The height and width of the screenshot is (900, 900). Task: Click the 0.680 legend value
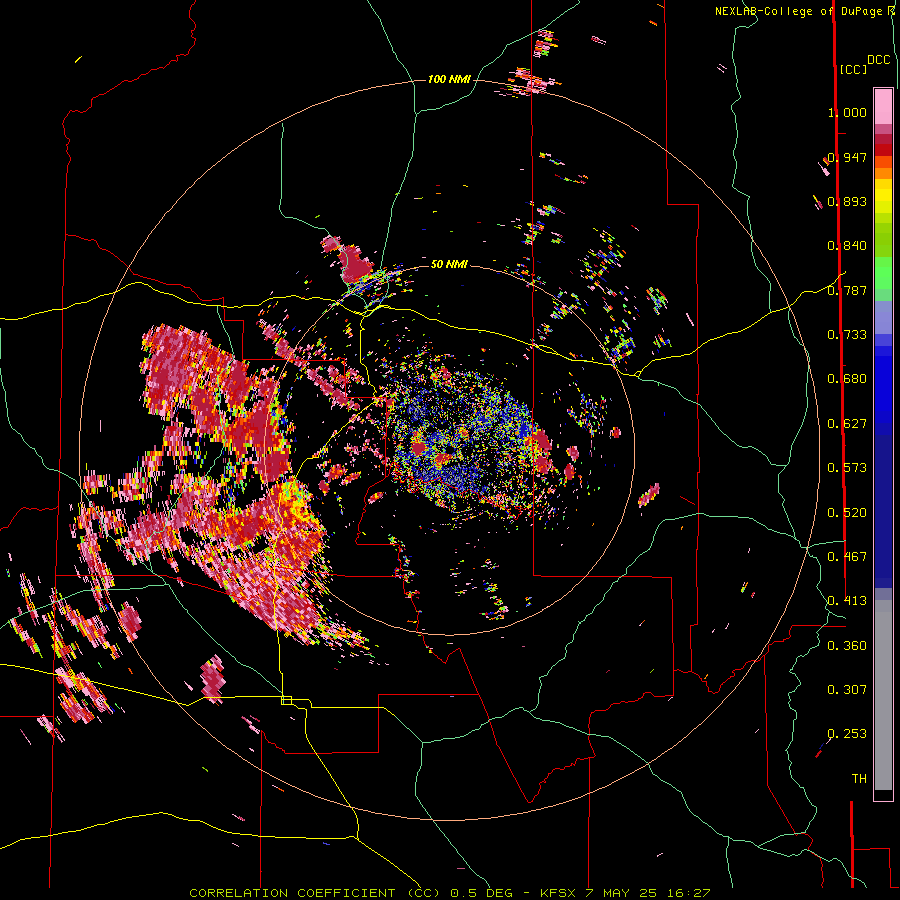[x=847, y=379]
